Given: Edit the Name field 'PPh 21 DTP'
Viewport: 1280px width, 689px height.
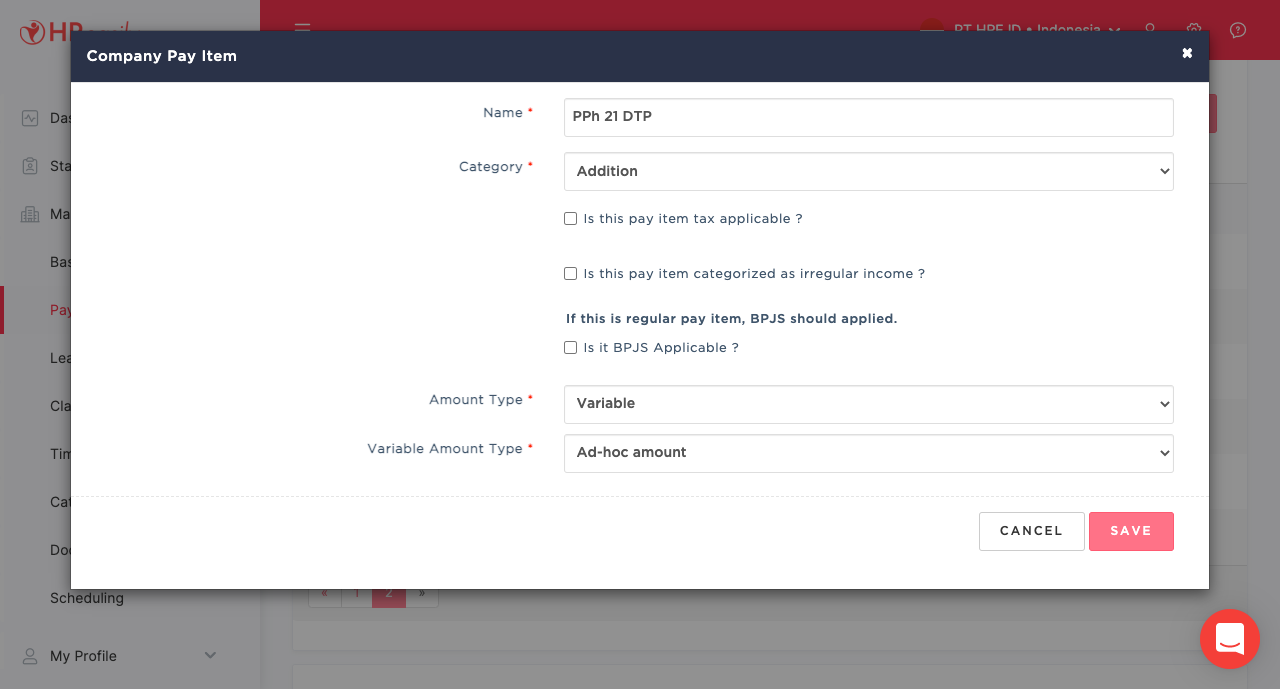Looking at the screenshot, I should point(868,117).
